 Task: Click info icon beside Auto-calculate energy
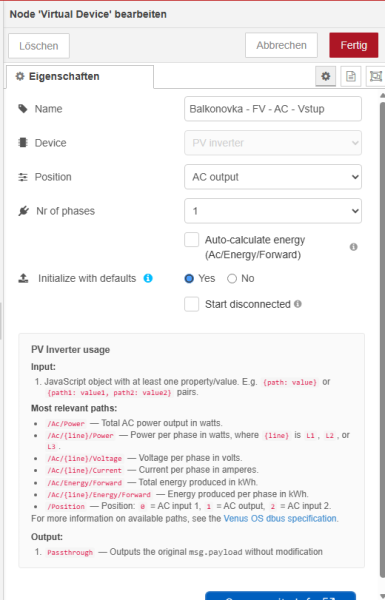[354, 247]
